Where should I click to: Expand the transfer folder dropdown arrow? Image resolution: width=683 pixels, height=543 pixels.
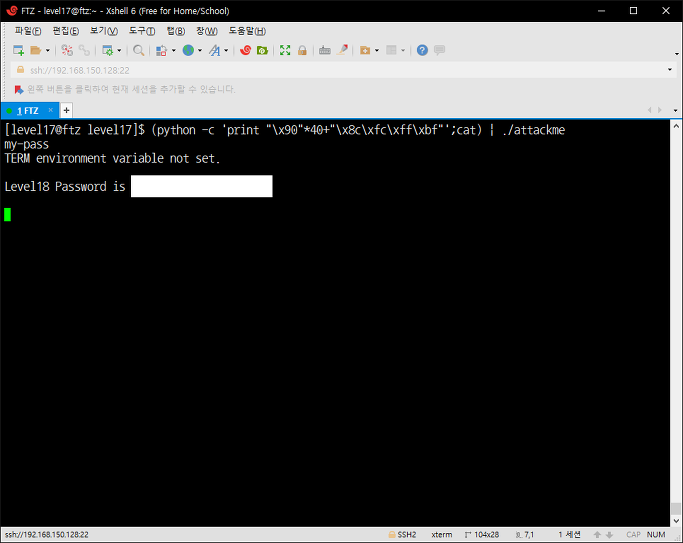click(x=377, y=51)
